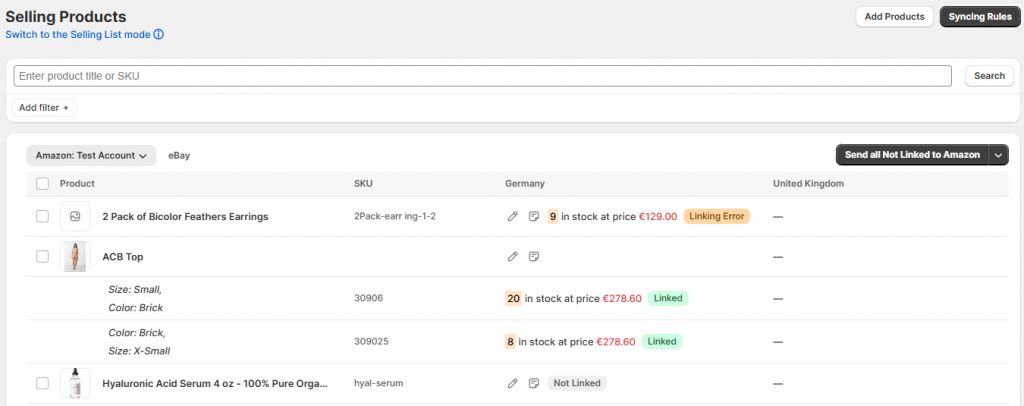Check the ACB Top product checkbox

42,257
